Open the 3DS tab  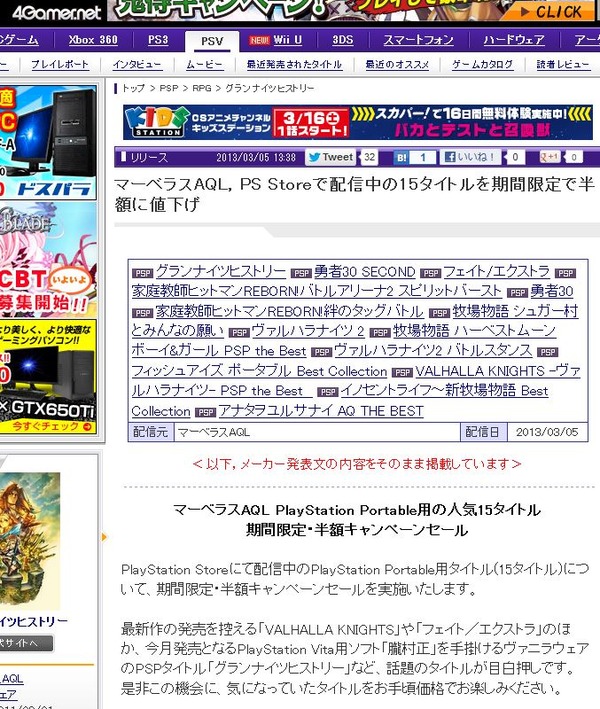(343, 40)
